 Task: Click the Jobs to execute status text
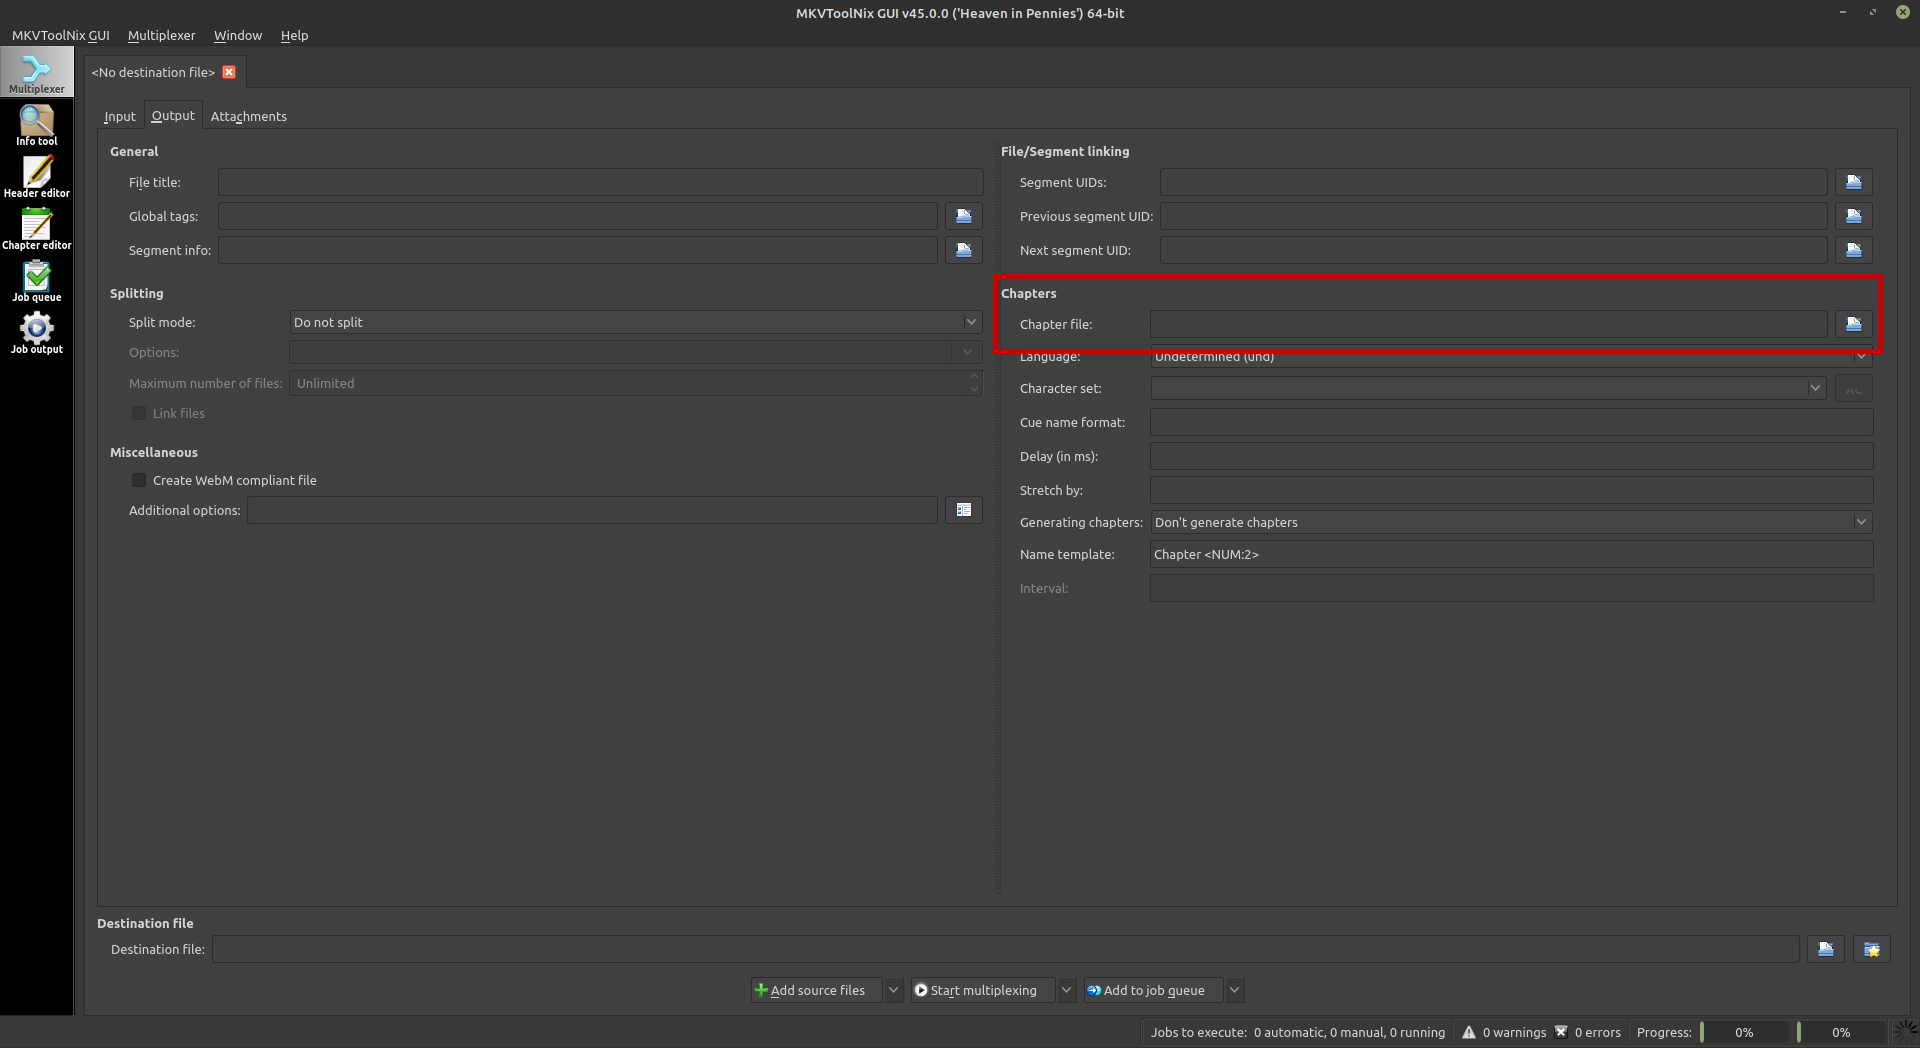point(1298,1032)
